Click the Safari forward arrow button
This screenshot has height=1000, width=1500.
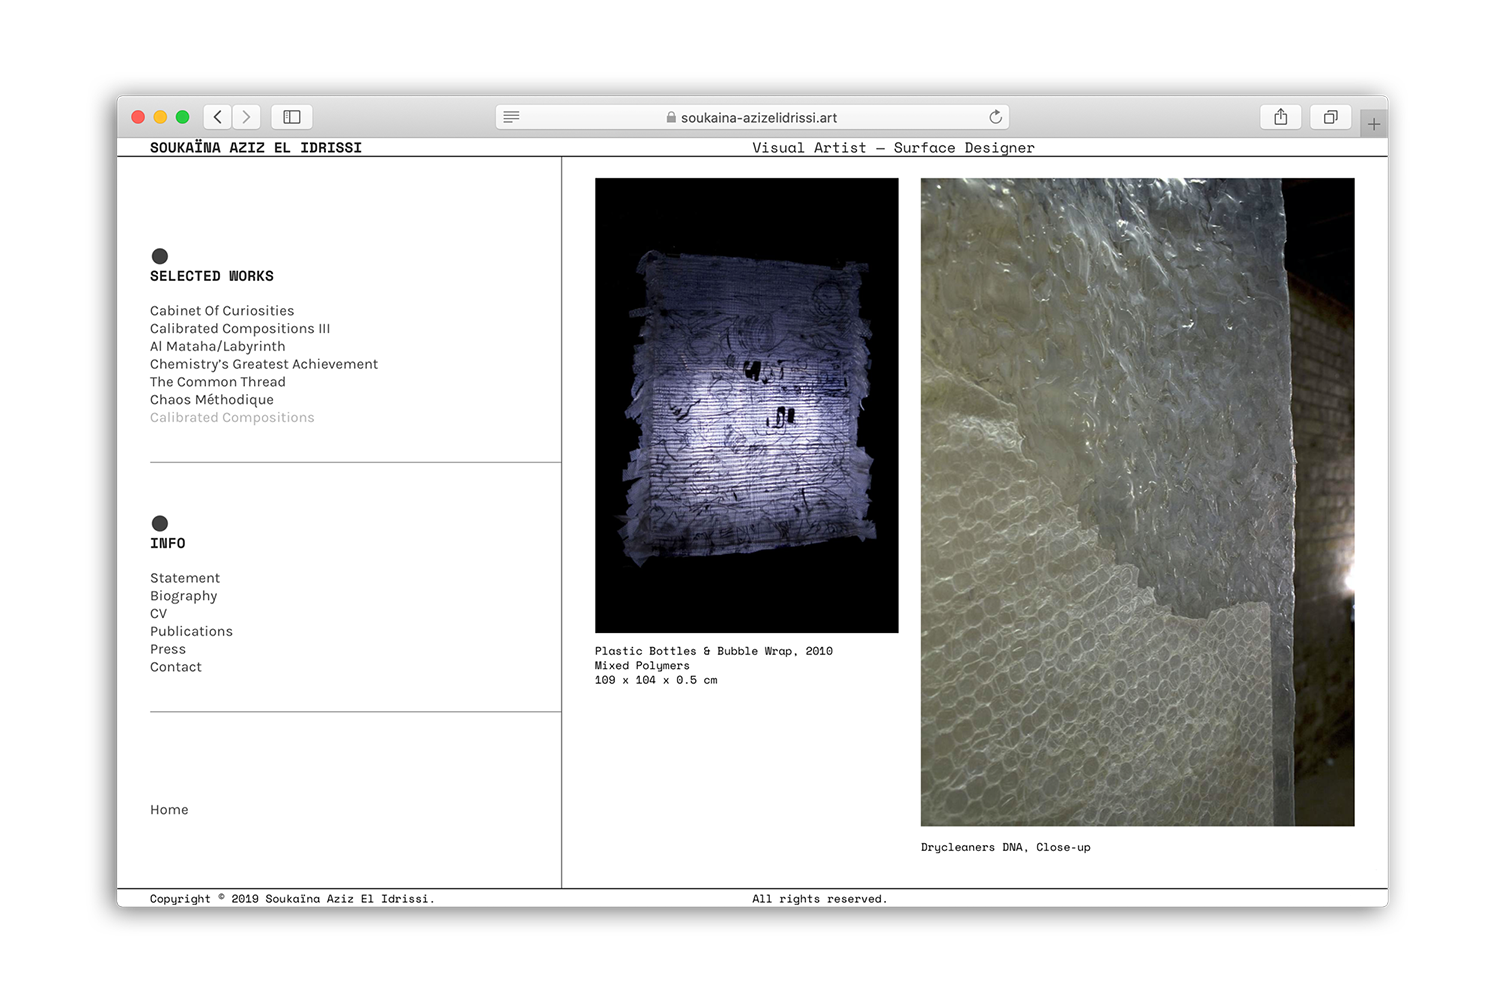(x=247, y=117)
